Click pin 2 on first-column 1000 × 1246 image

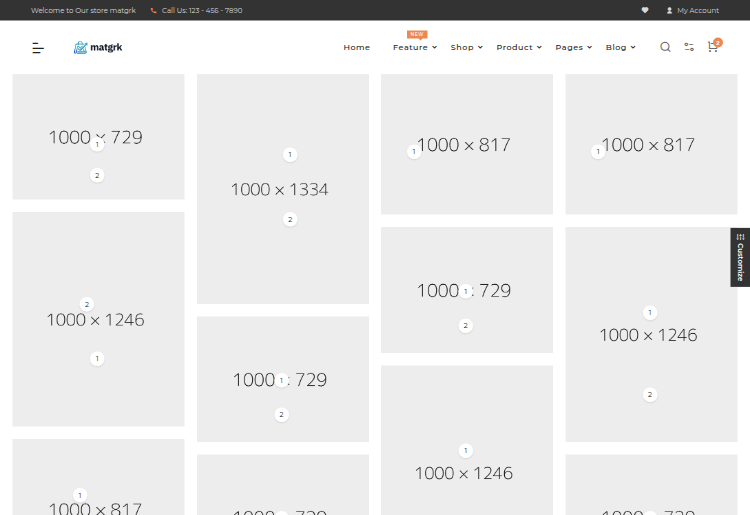(x=87, y=304)
